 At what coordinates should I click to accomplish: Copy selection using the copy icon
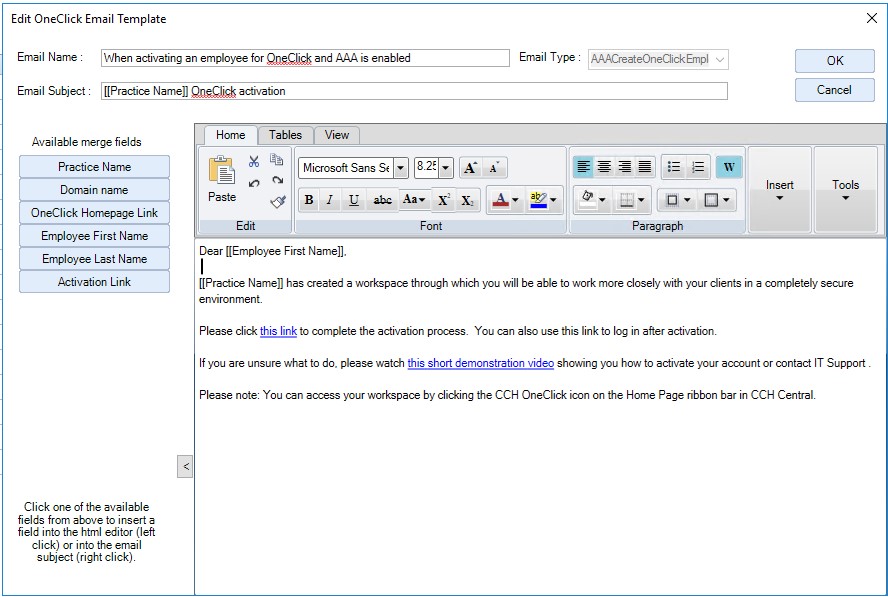[x=276, y=160]
